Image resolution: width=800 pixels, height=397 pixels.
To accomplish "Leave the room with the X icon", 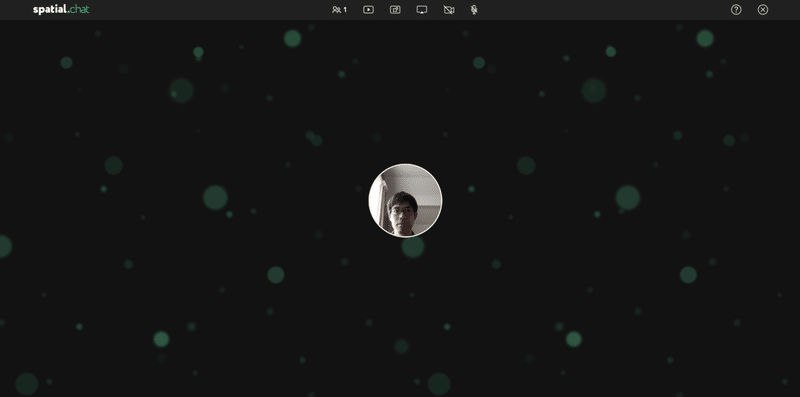I will tap(763, 10).
